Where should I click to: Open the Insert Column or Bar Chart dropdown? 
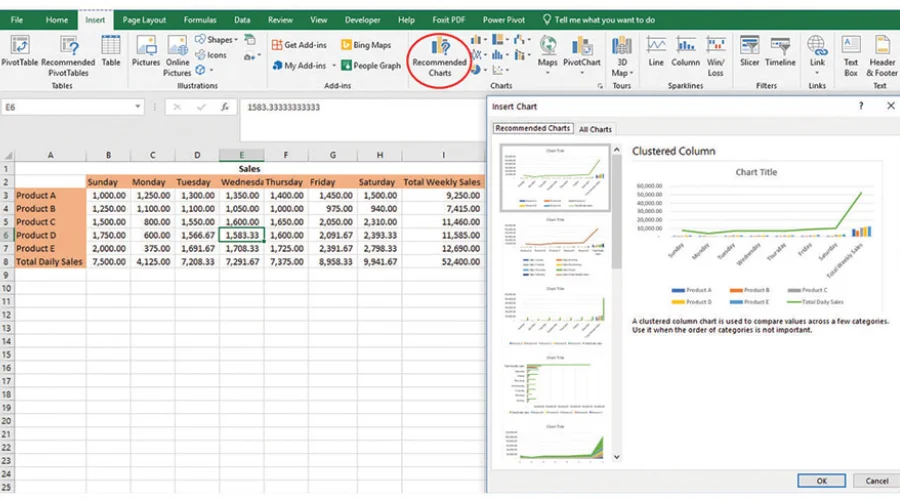pos(479,40)
